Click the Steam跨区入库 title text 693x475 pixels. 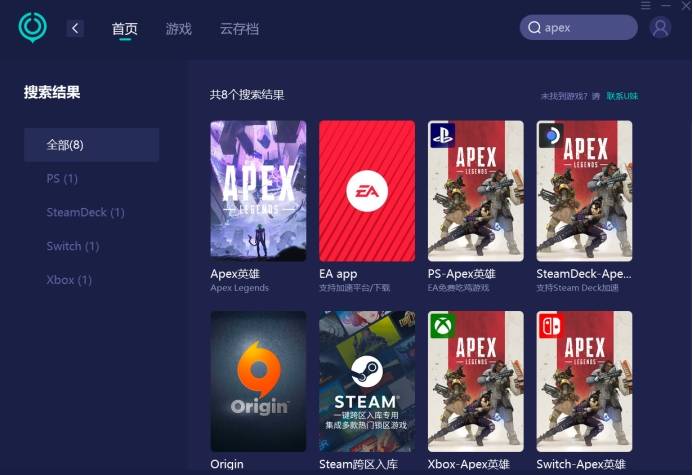(x=358, y=464)
